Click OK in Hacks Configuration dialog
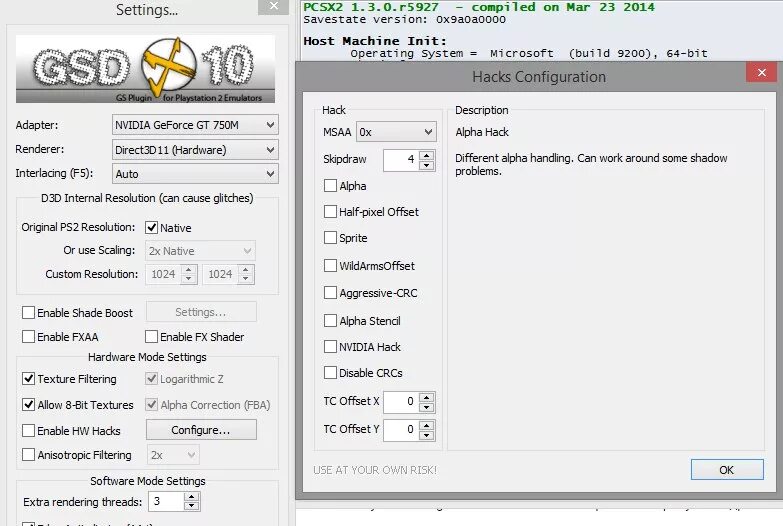Image resolution: width=783 pixels, height=526 pixels. [x=727, y=470]
